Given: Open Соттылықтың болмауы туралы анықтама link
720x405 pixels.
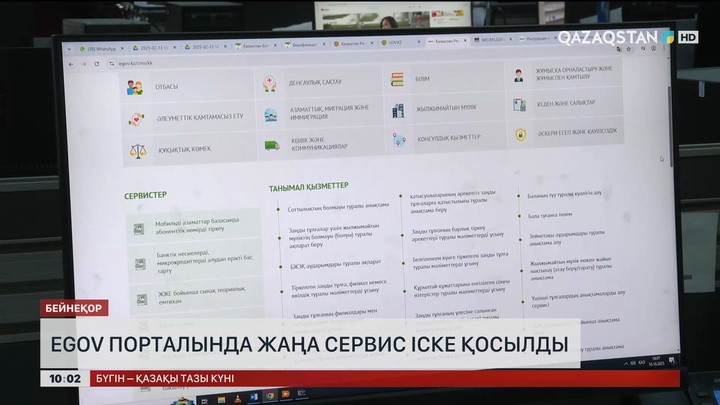Looking at the screenshot, I should 338,207.
